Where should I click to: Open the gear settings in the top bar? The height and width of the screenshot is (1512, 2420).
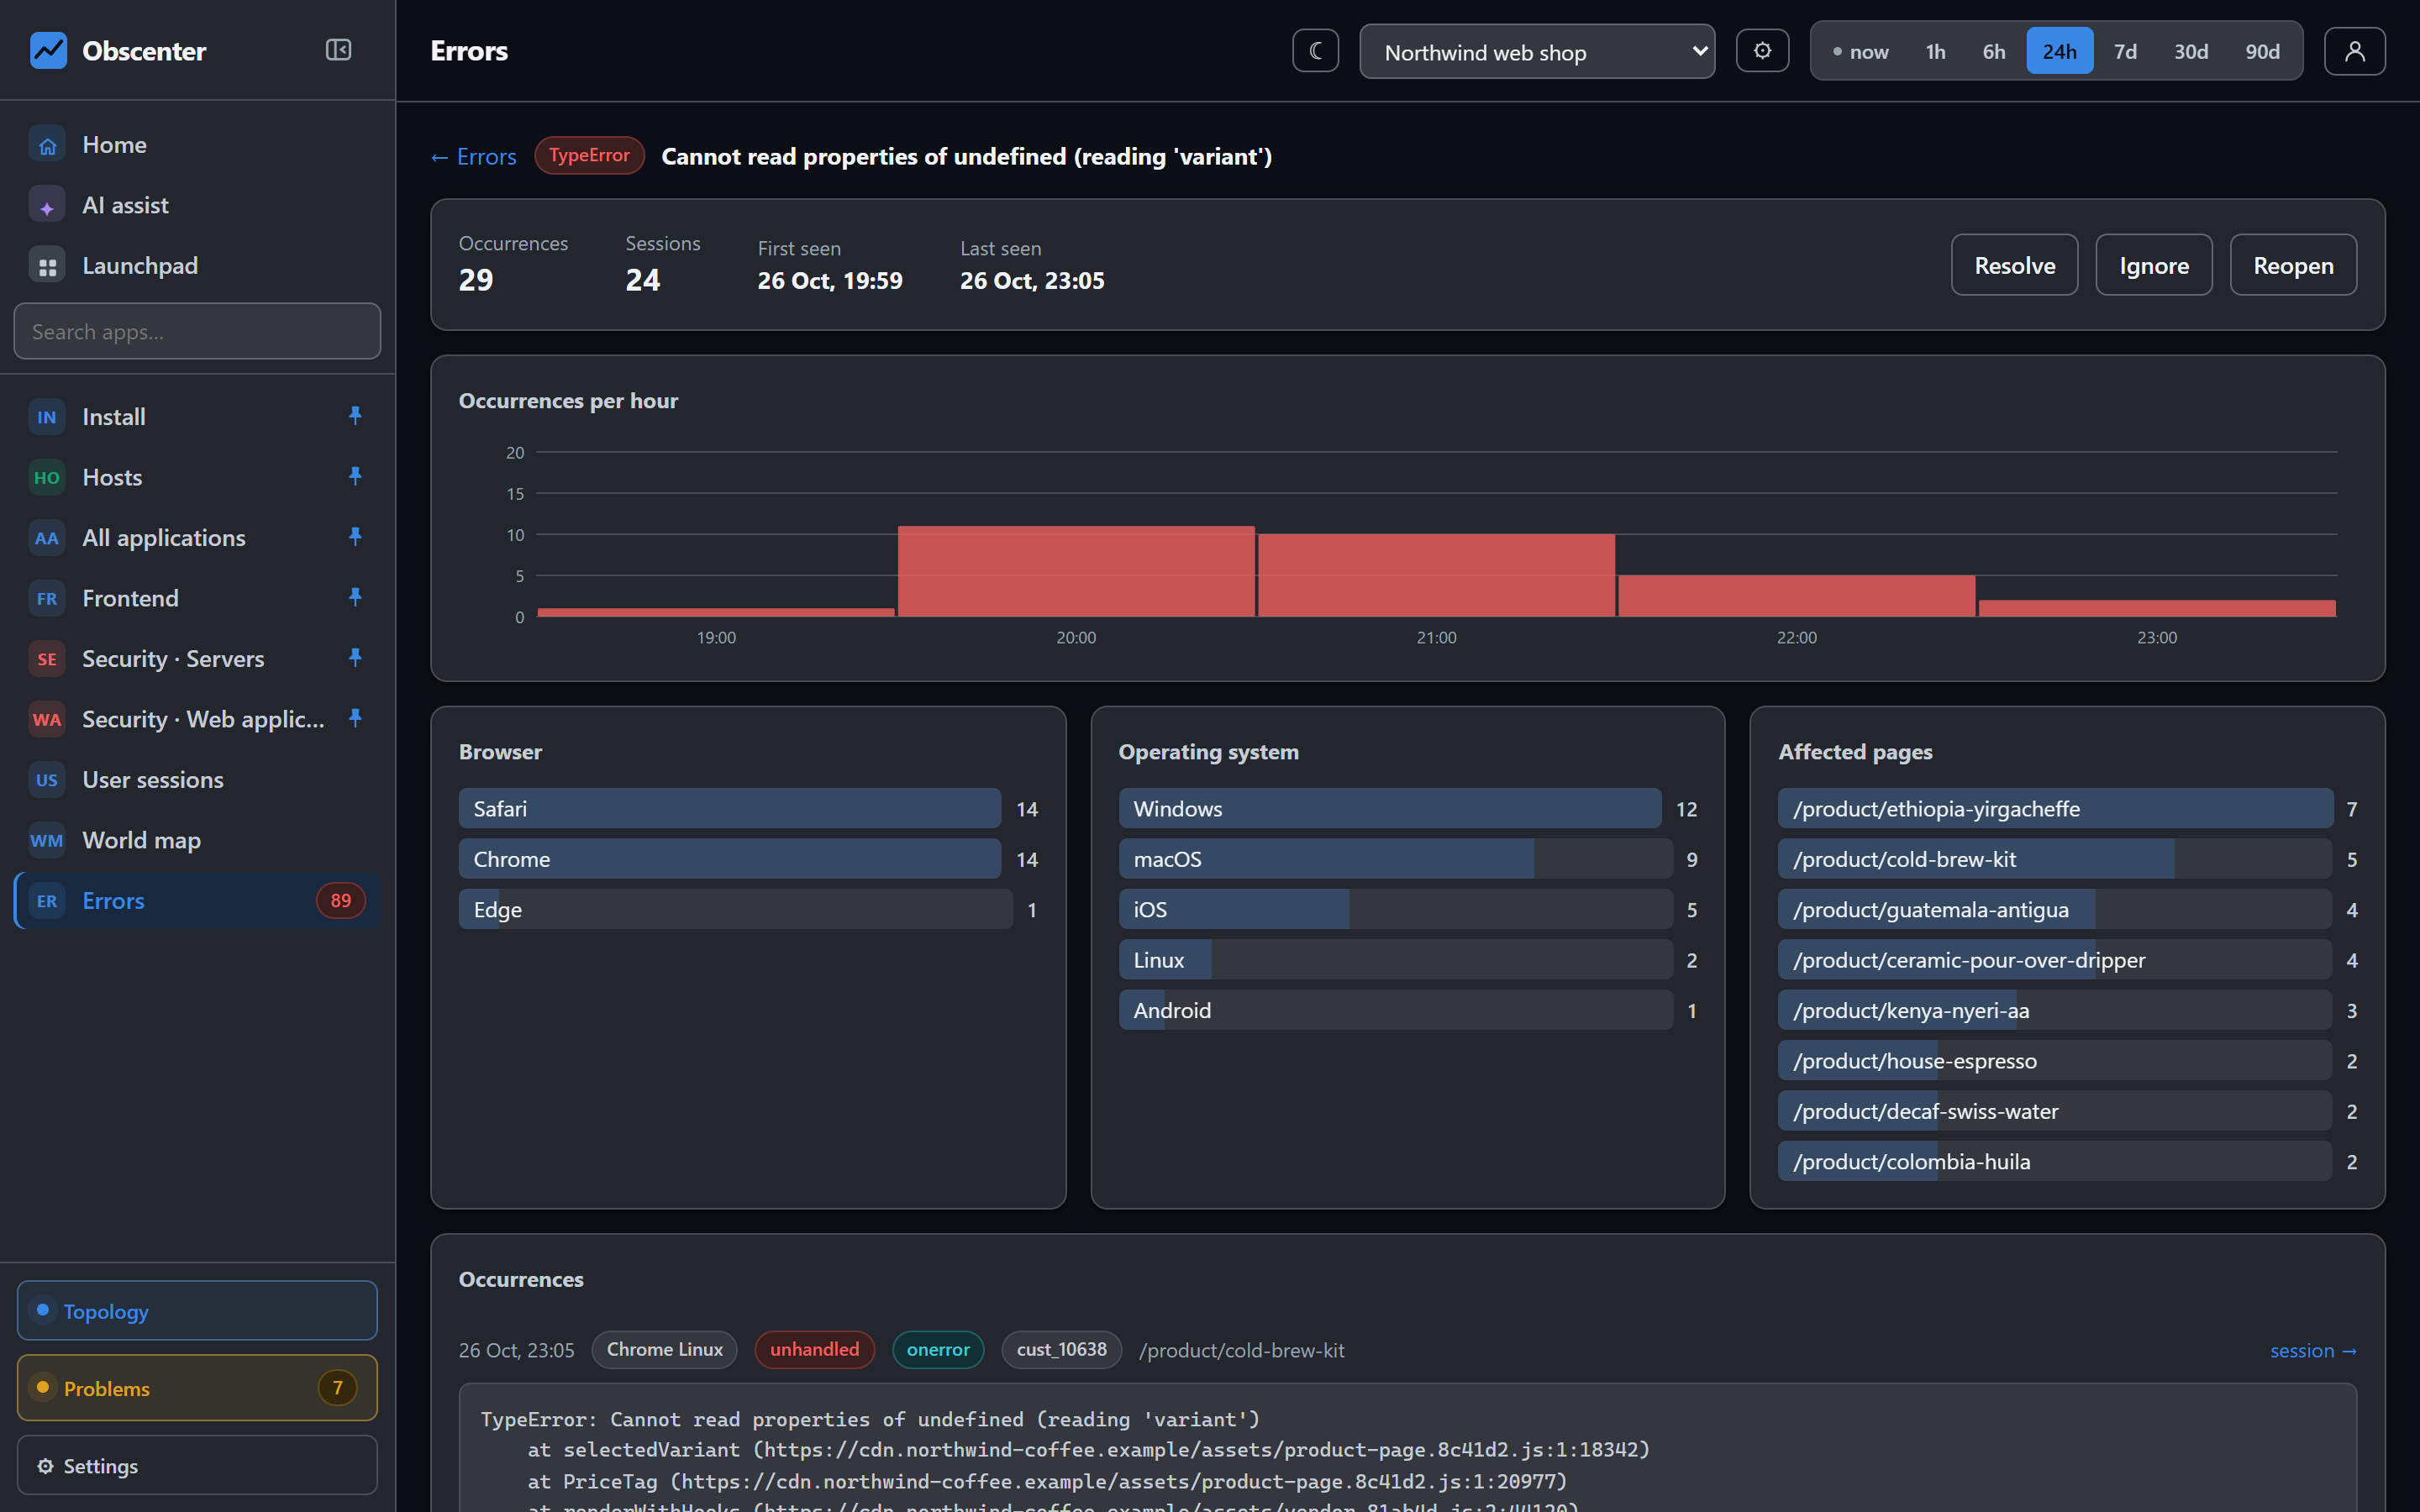point(1762,51)
